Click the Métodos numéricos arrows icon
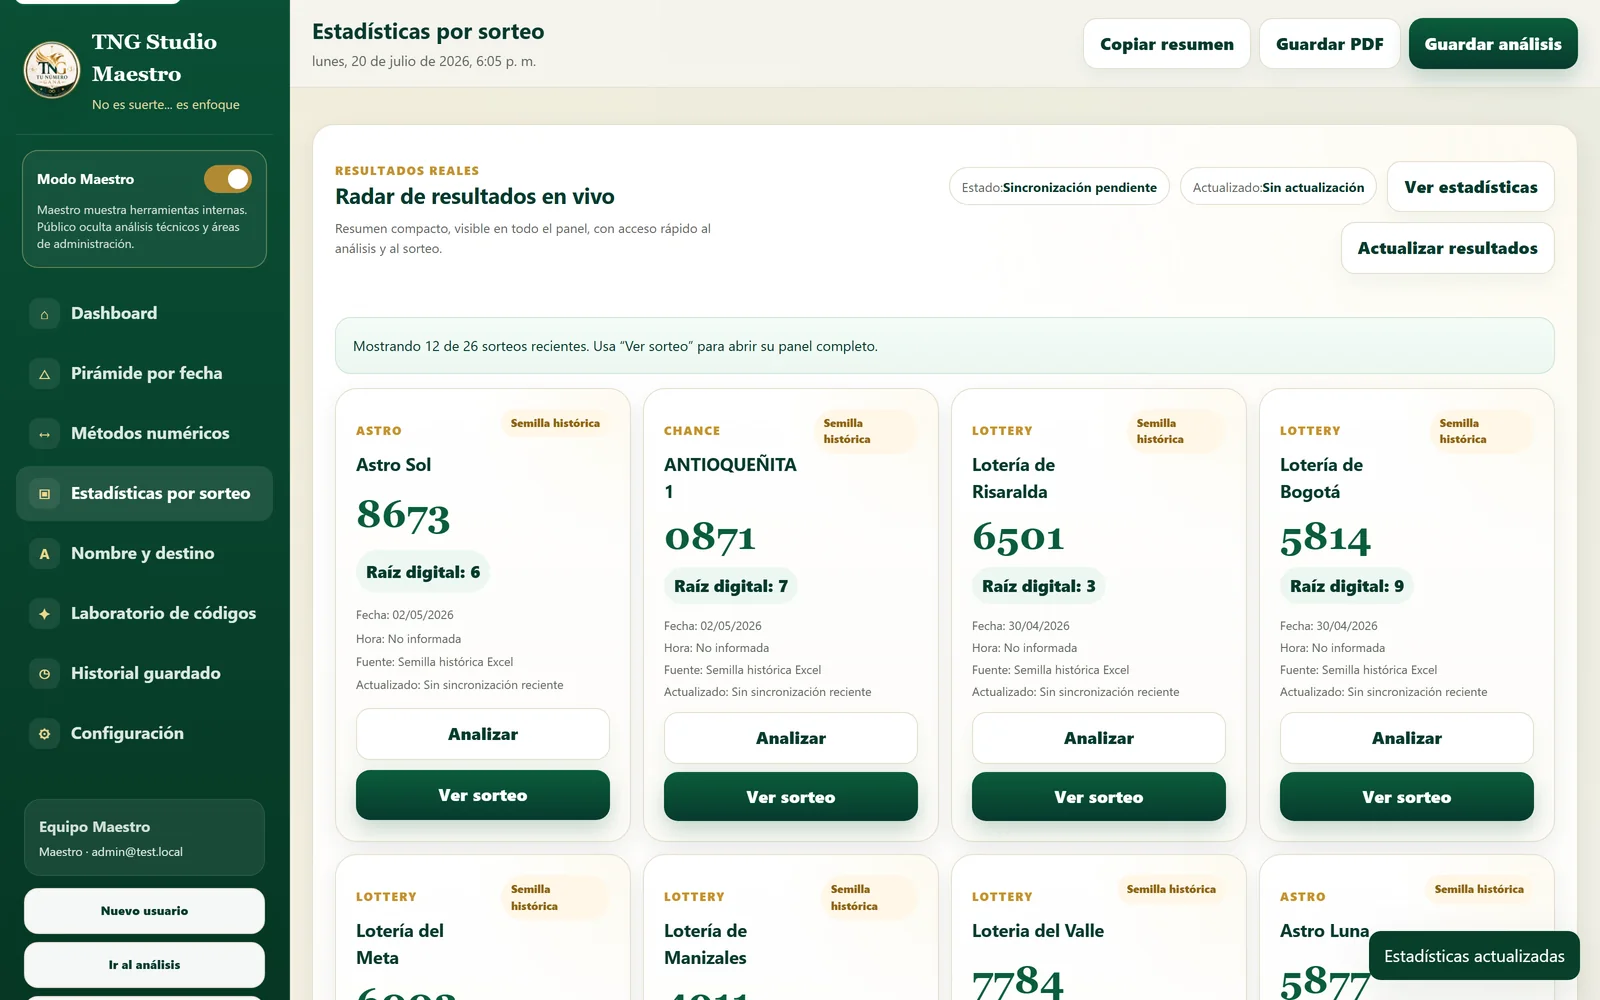The image size is (1600, 1000). tap(44, 434)
